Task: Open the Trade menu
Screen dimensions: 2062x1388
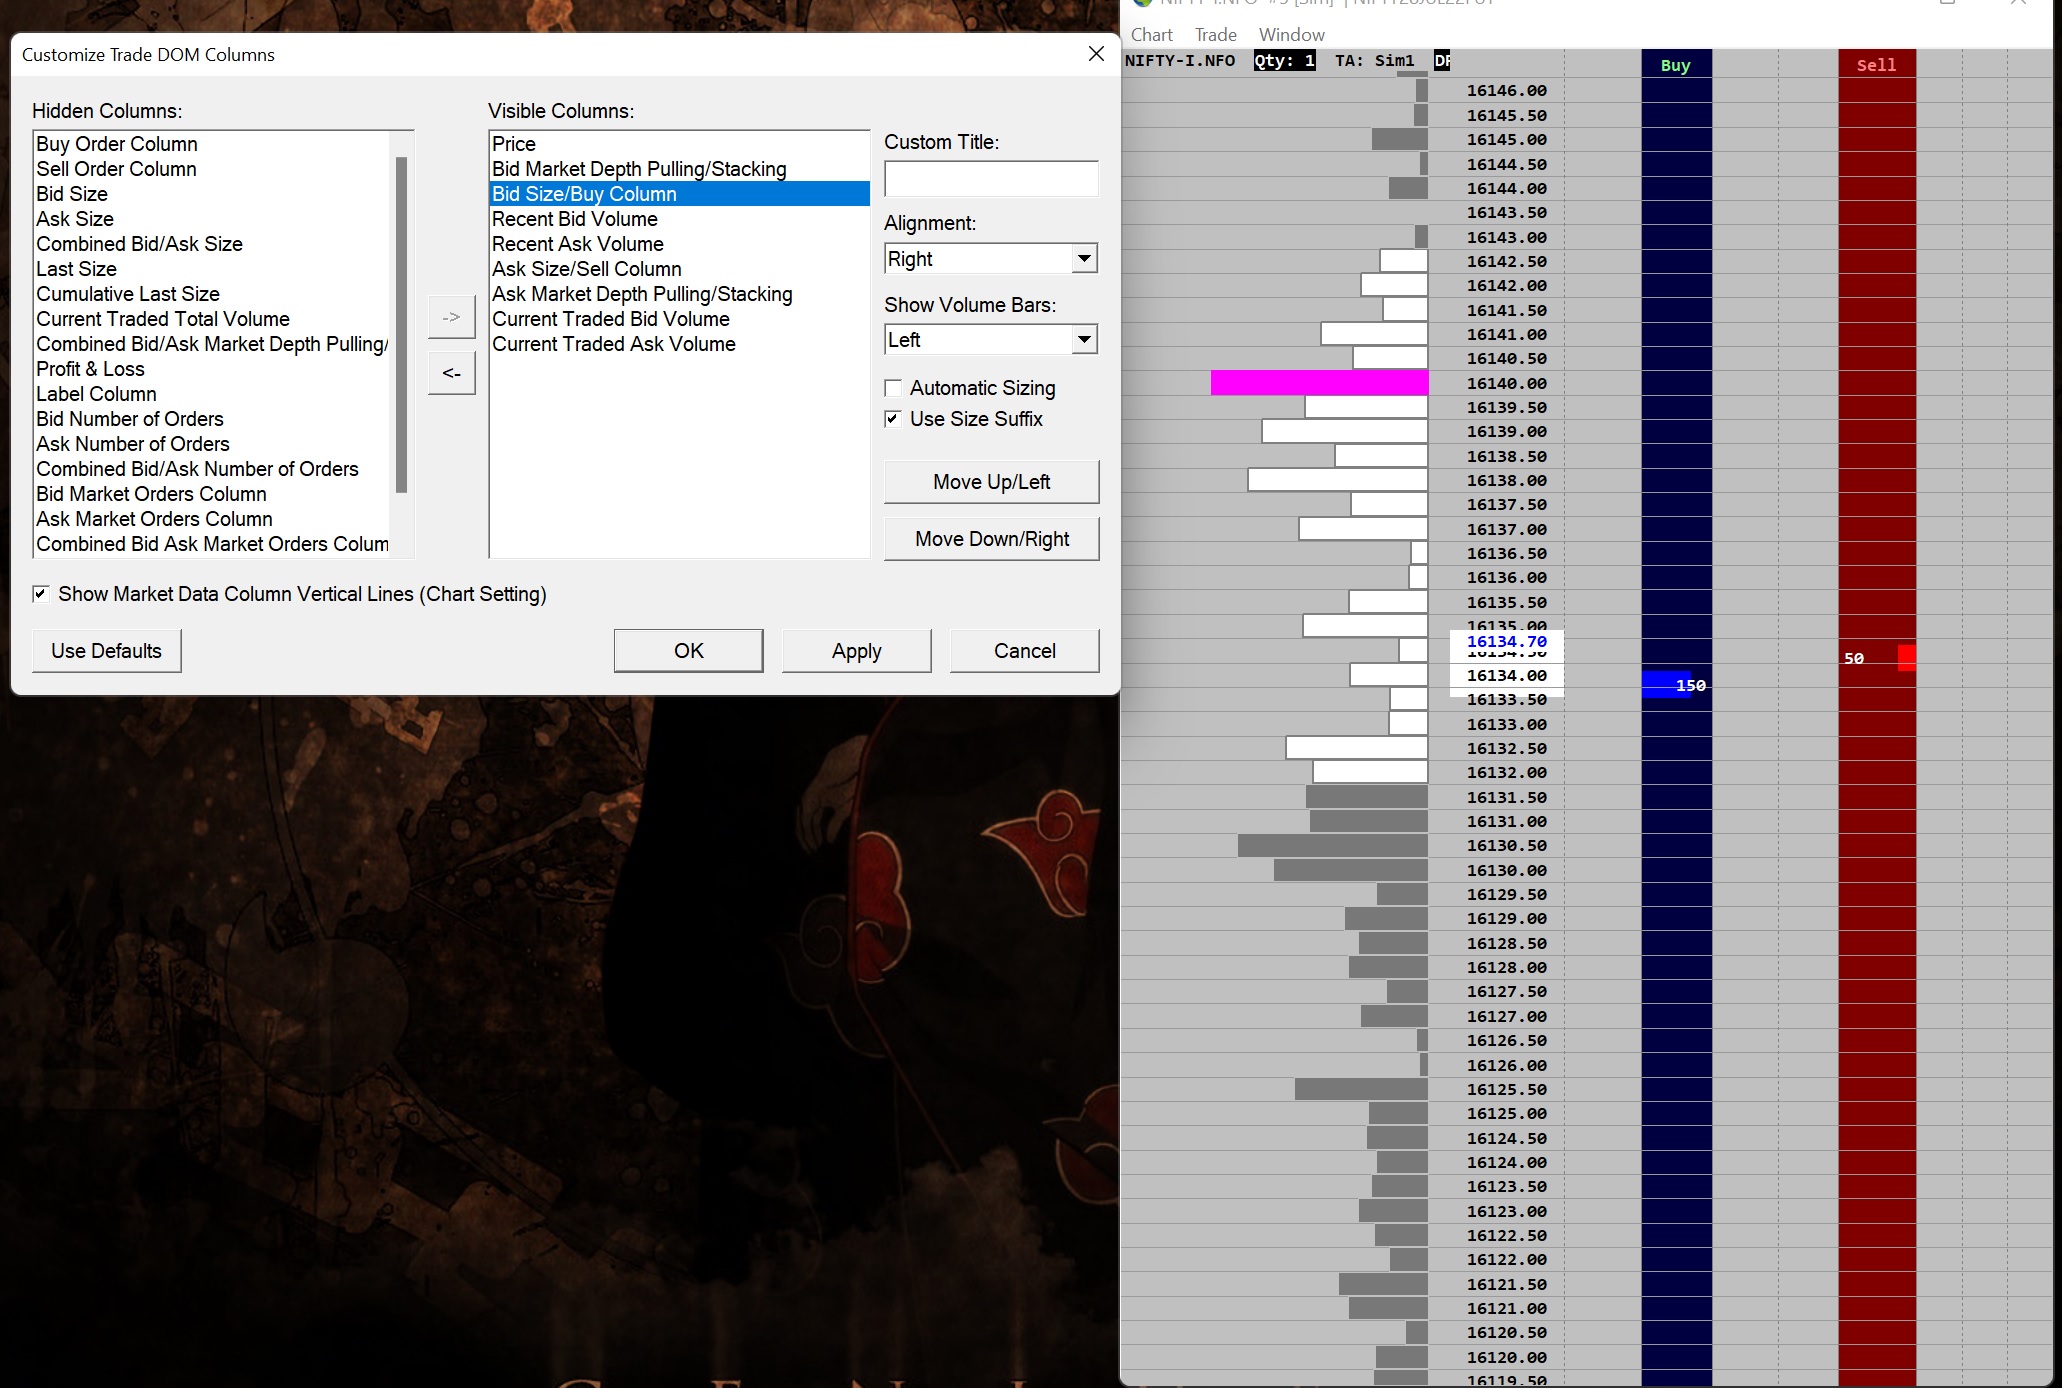Action: pos(1215,35)
